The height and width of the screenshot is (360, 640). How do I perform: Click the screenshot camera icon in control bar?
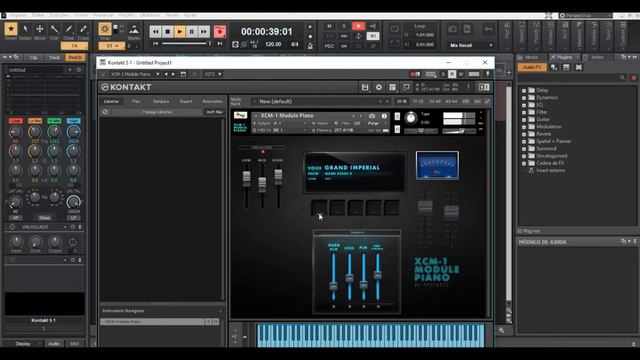[x=453, y=29]
